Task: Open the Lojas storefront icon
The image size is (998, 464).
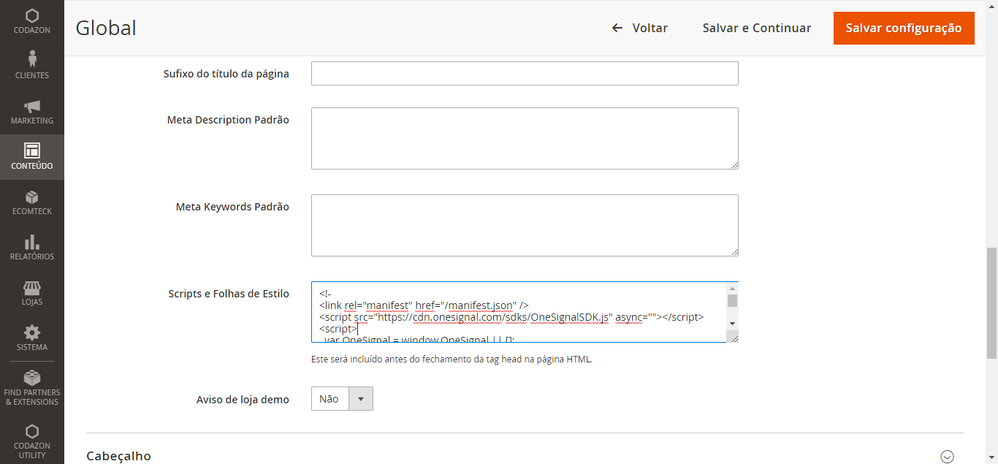Action: [x=32, y=289]
